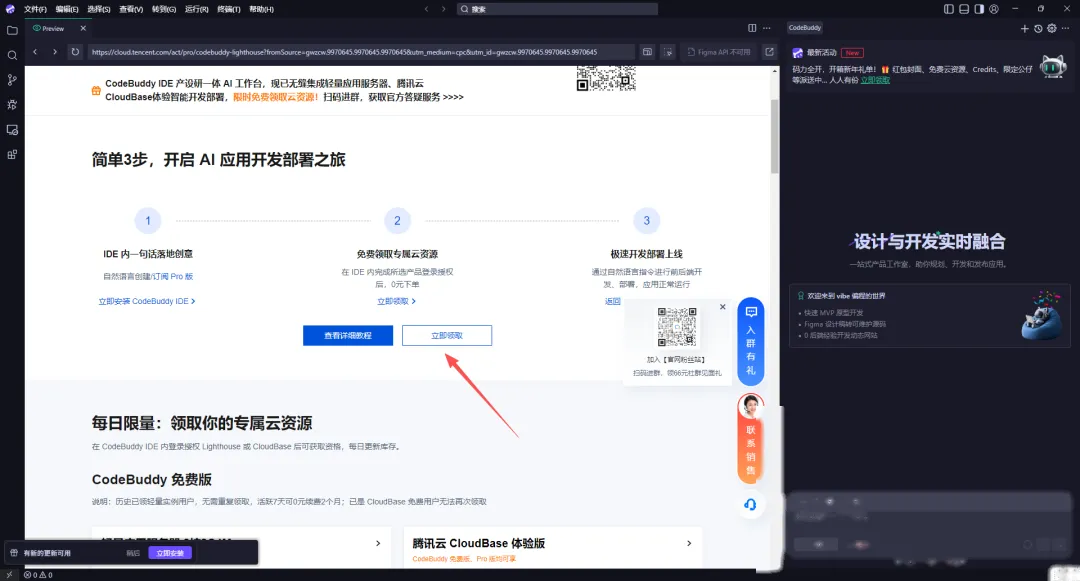
Task: Open CodeBuddy settings gear icon
Action: [1052, 28]
